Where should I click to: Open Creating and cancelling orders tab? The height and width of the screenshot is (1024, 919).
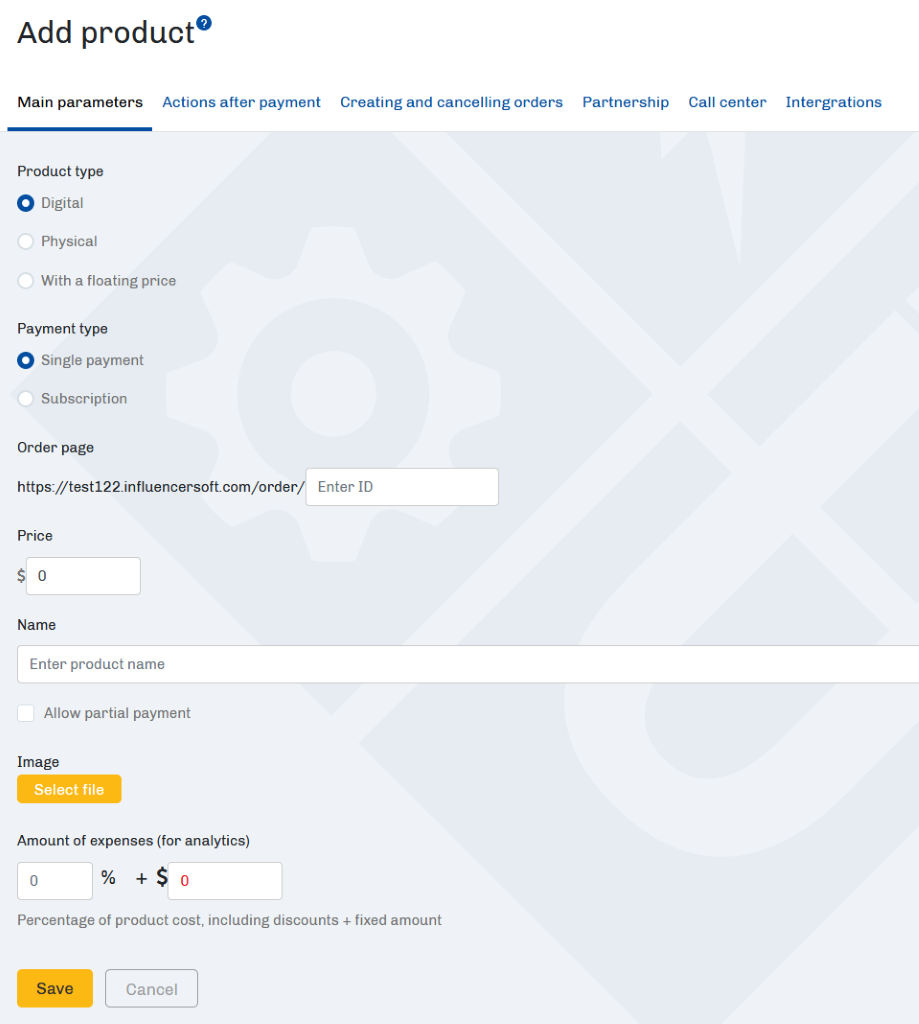(x=451, y=102)
